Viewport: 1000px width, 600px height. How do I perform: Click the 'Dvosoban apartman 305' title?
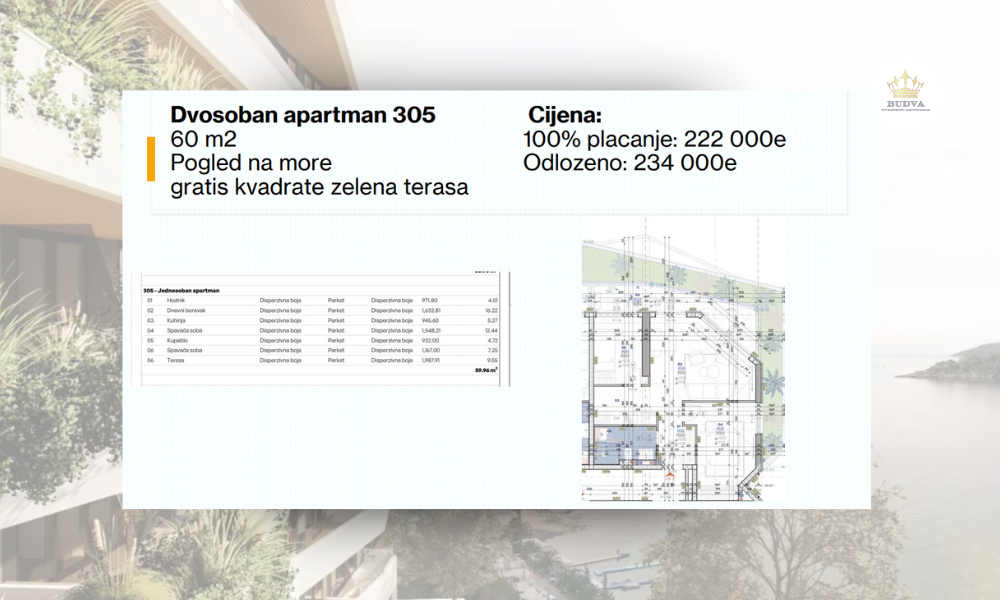[x=303, y=115]
